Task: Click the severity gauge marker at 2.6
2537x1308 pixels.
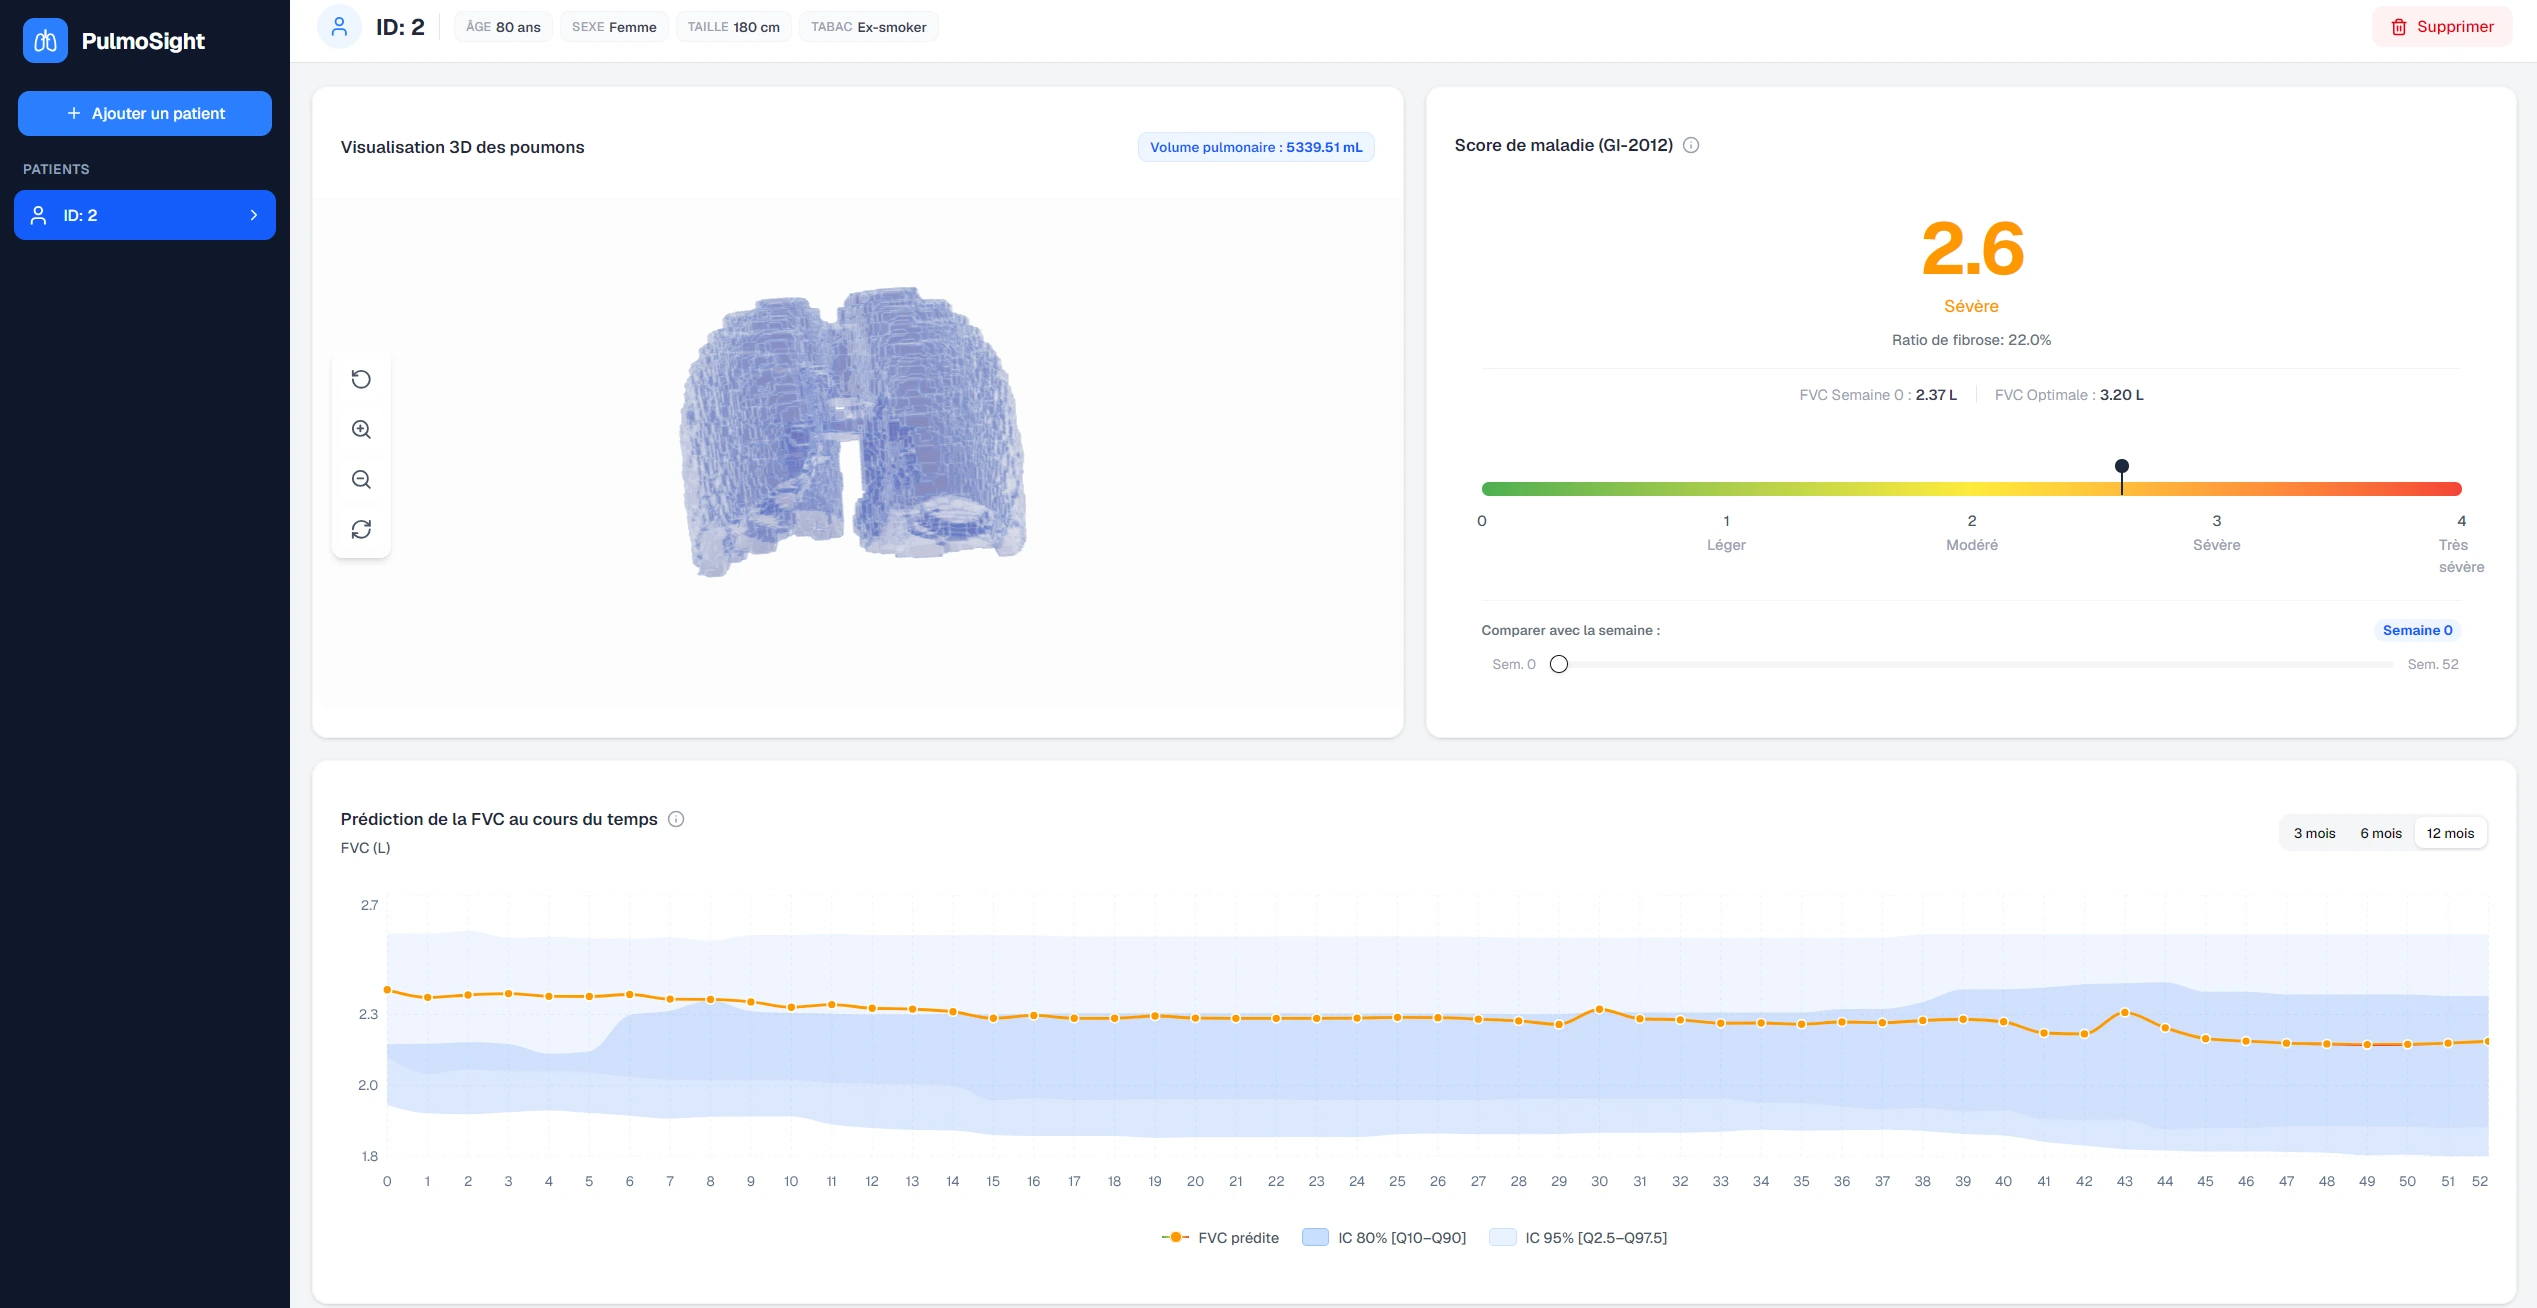Action: point(2121,467)
